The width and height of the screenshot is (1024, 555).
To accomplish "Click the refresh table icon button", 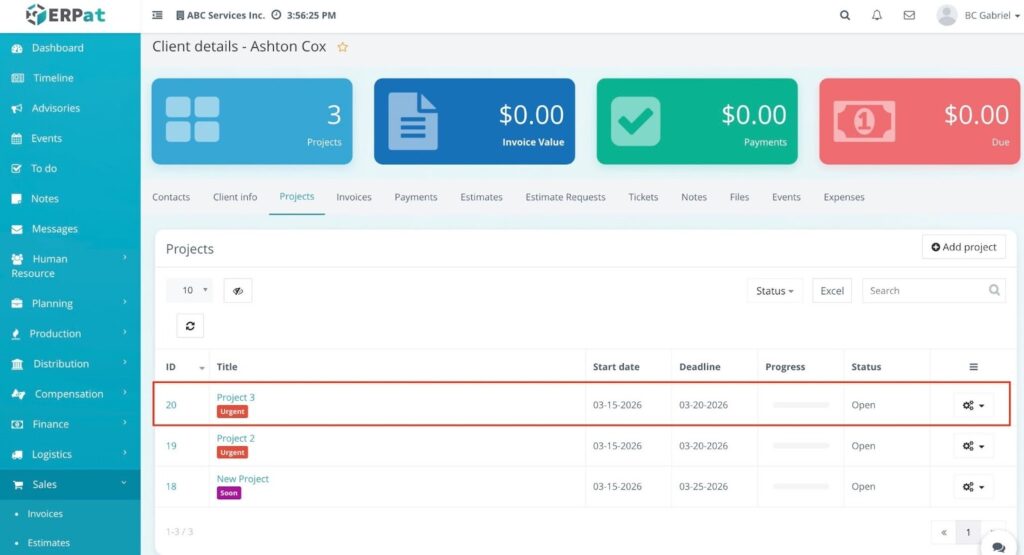I will pyautogui.click(x=190, y=326).
